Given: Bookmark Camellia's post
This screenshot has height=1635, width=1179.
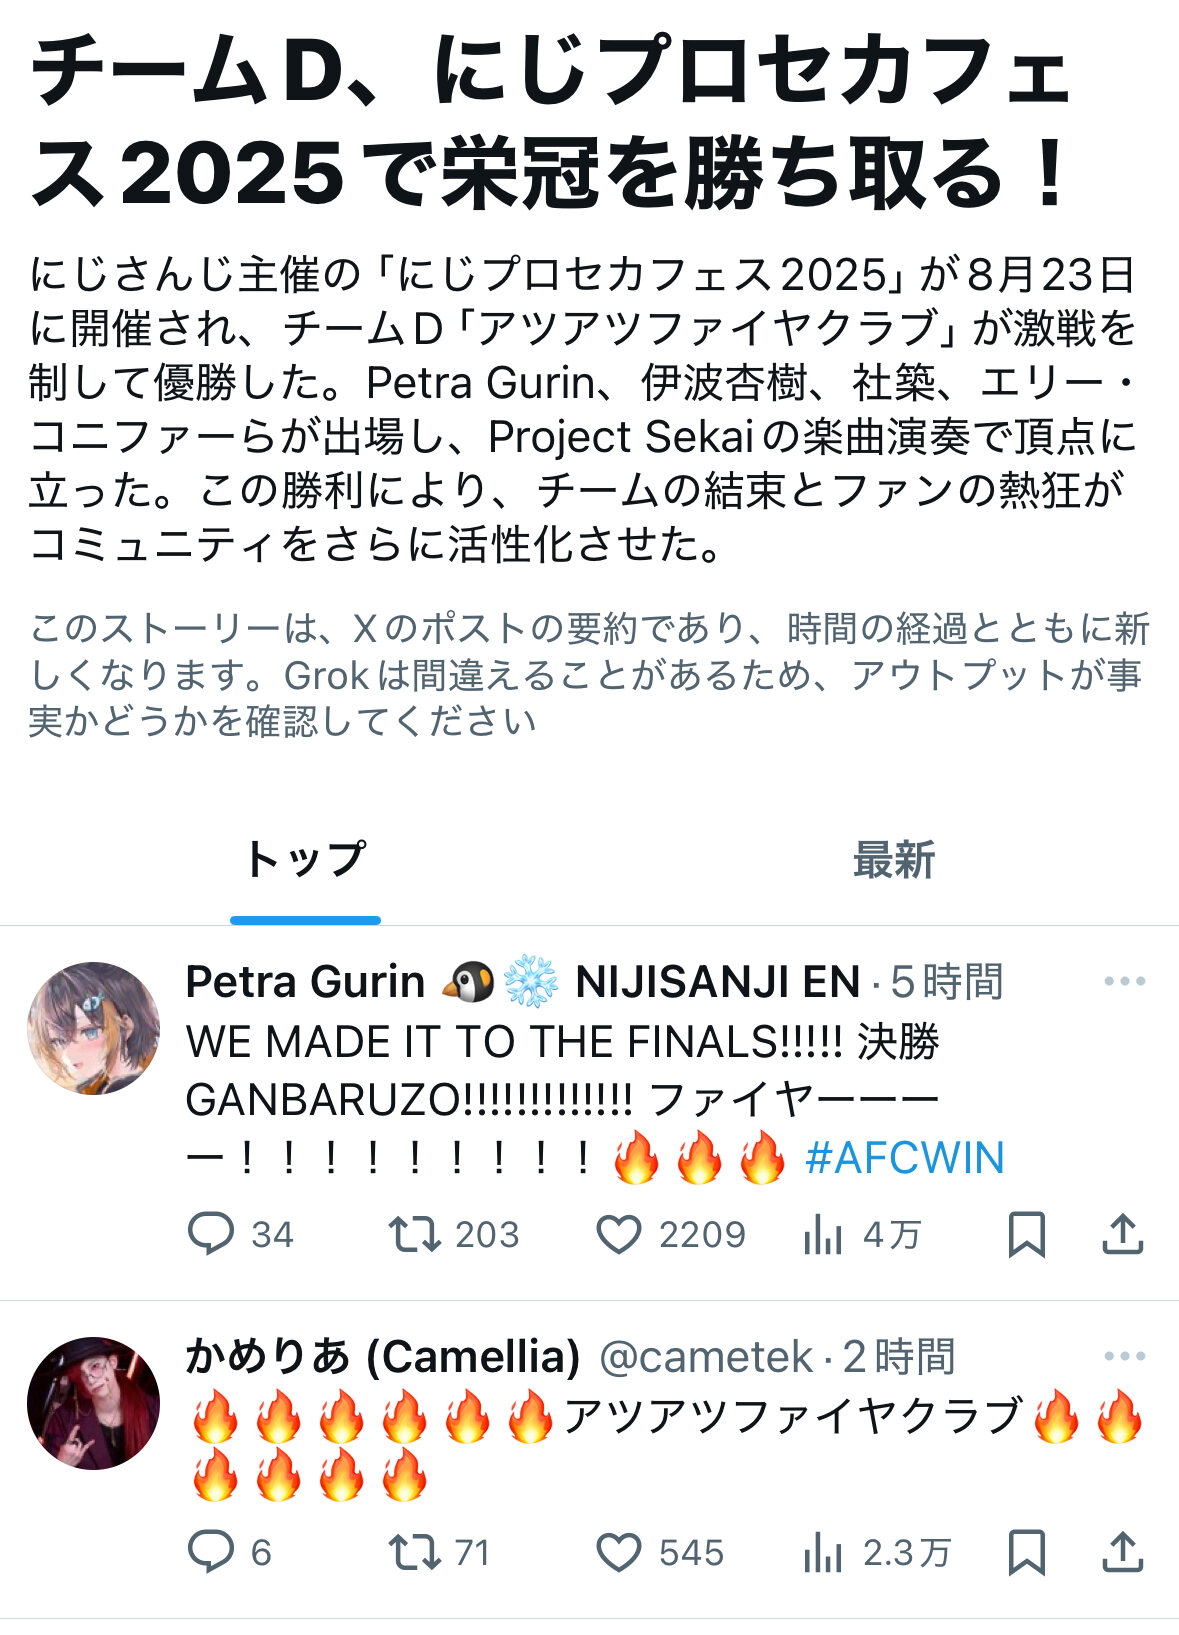Looking at the screenshot, I should 1027,1552.
